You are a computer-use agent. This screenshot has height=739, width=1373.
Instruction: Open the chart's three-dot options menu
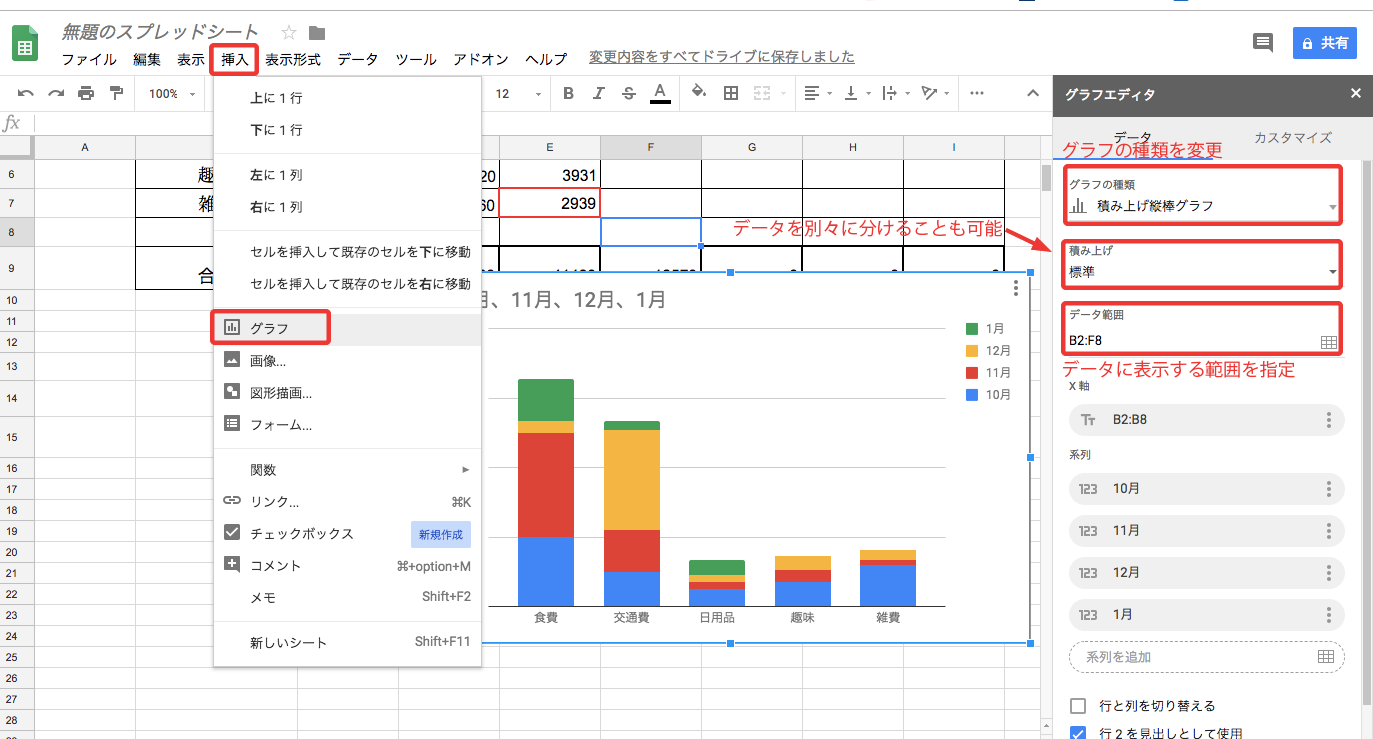click(1016, 289)
